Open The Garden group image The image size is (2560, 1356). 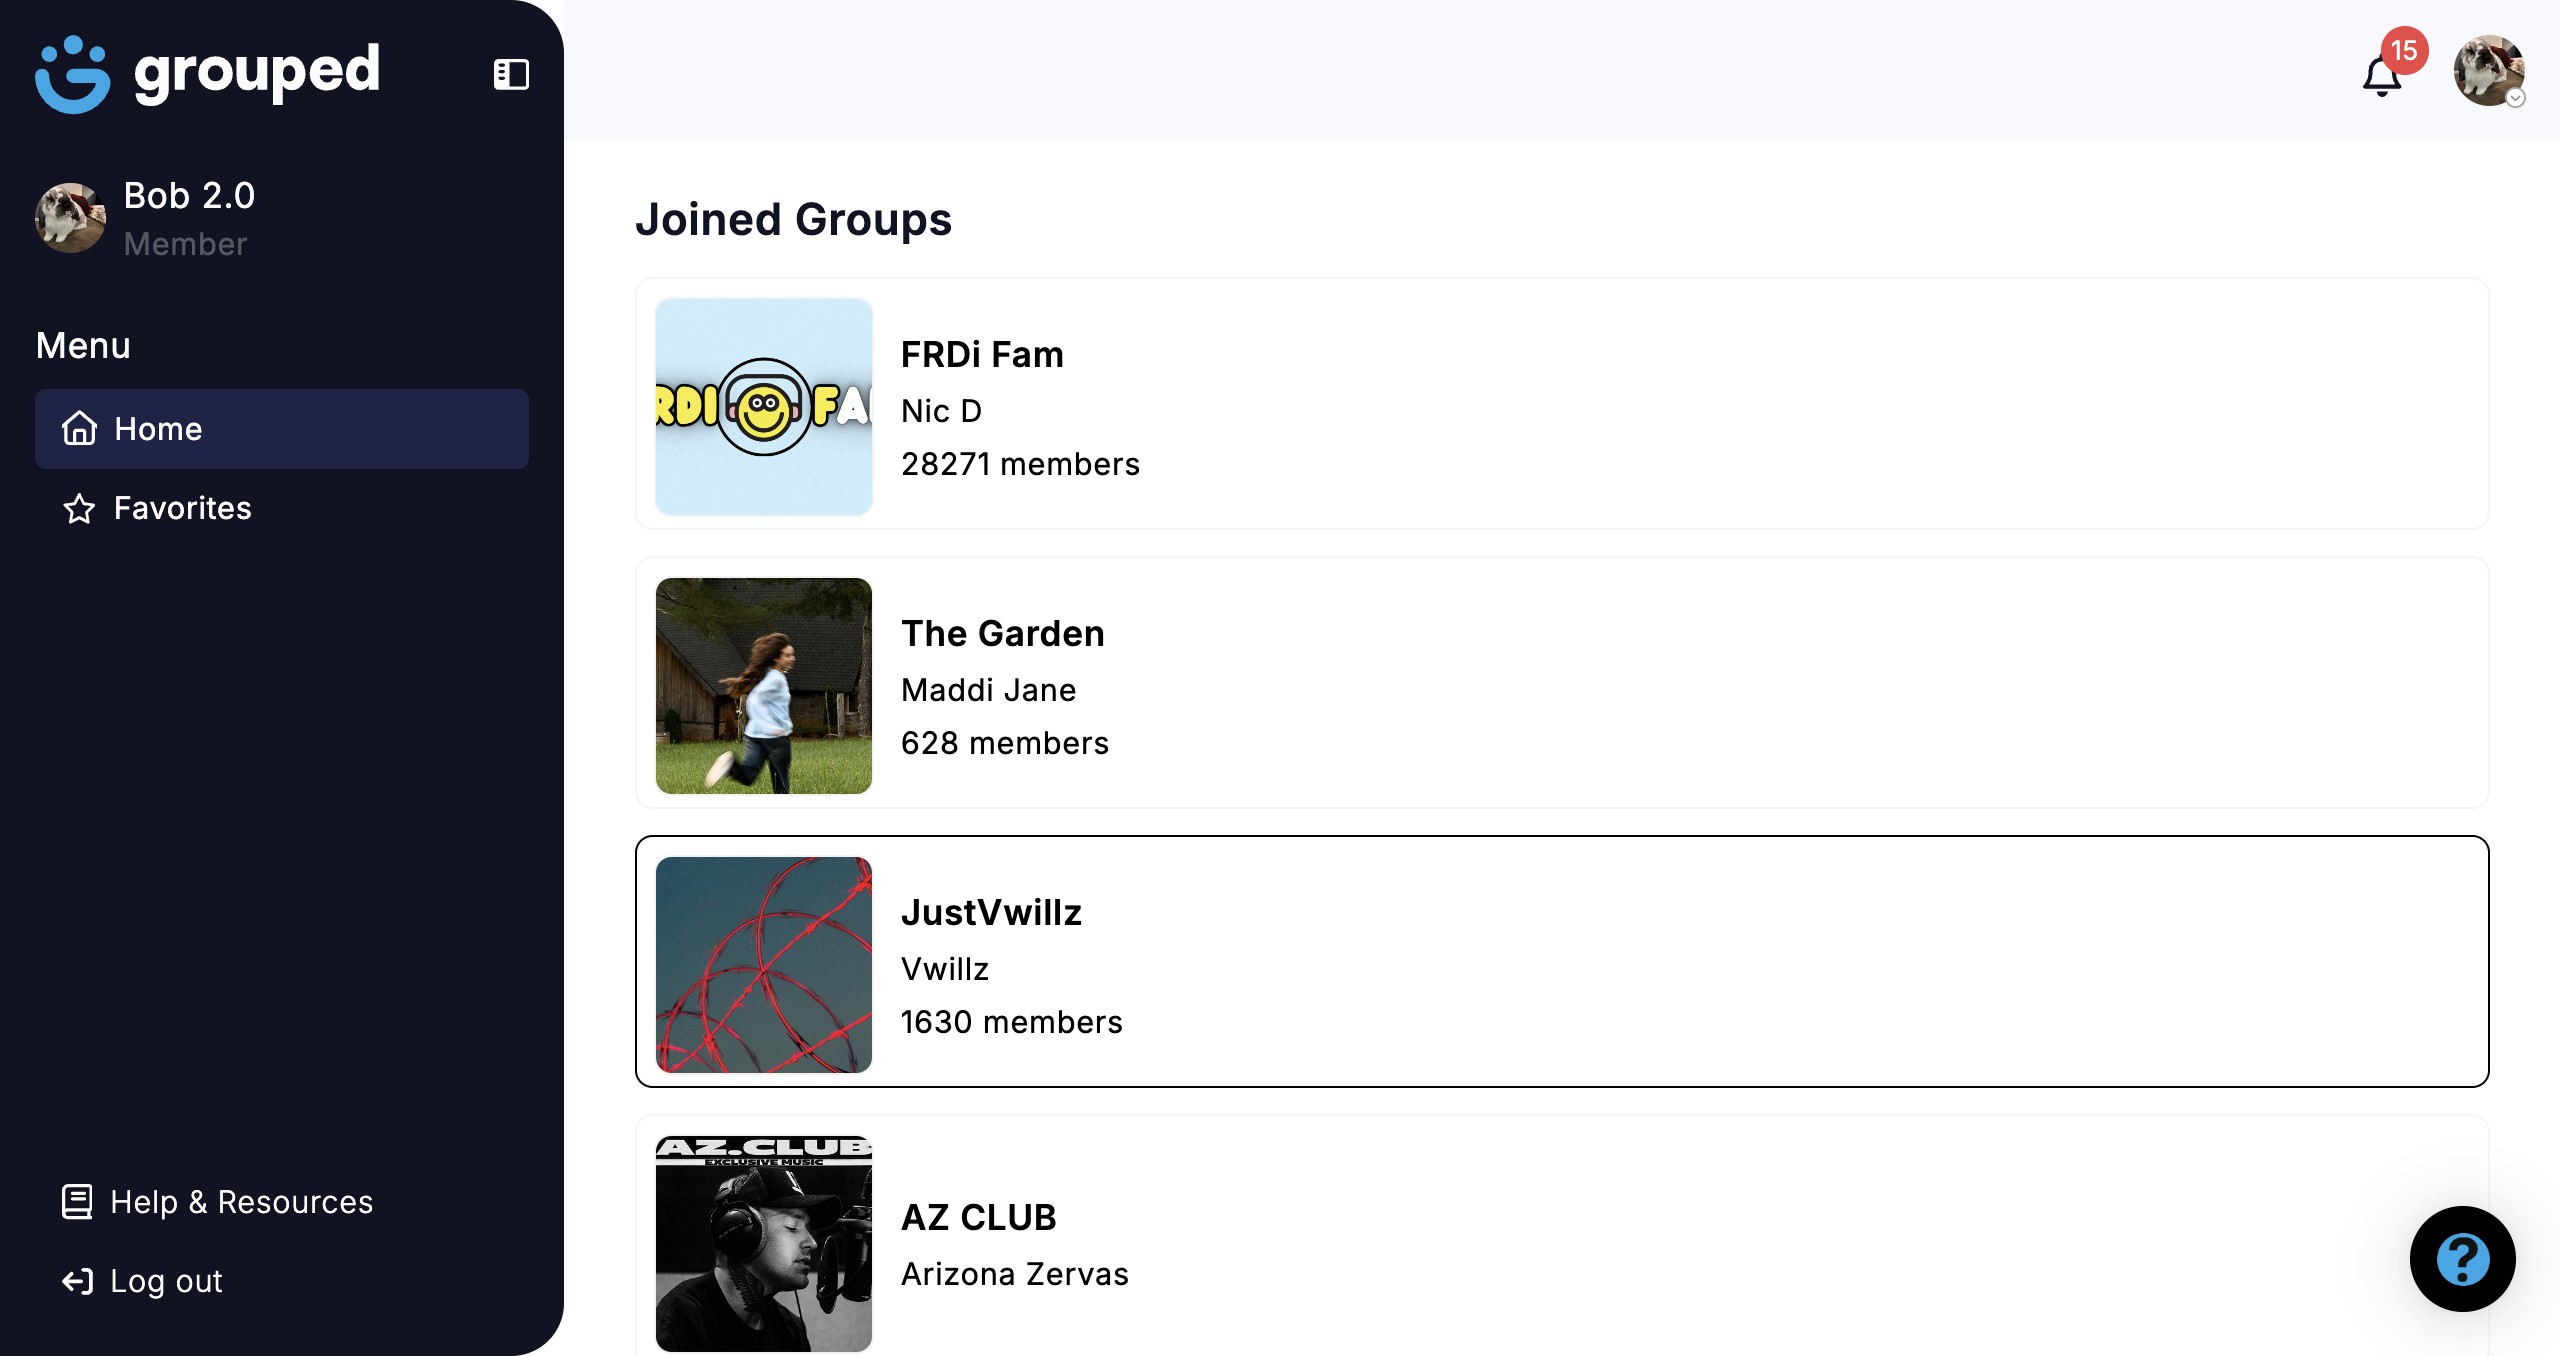(763, 686)
